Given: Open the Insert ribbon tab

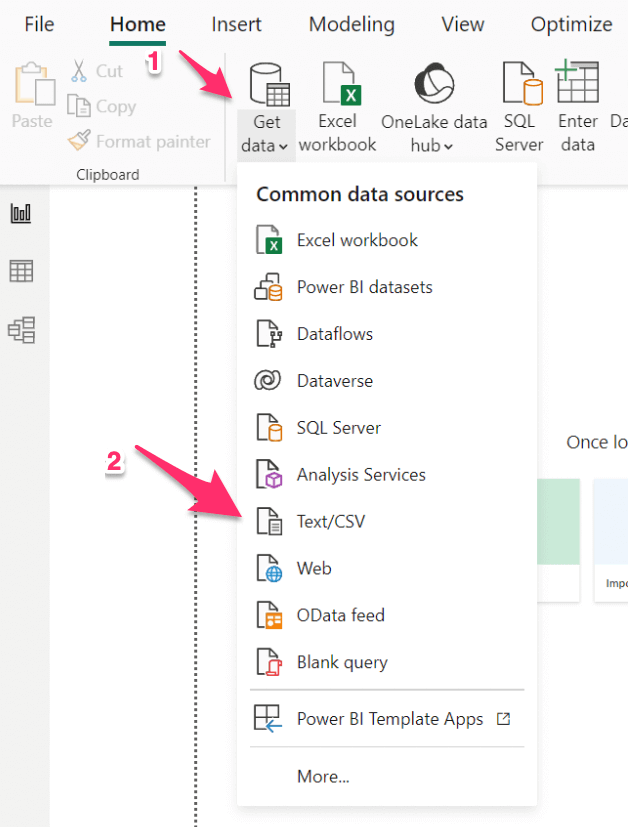Looking at the screenshot, I should click(236, 24).
